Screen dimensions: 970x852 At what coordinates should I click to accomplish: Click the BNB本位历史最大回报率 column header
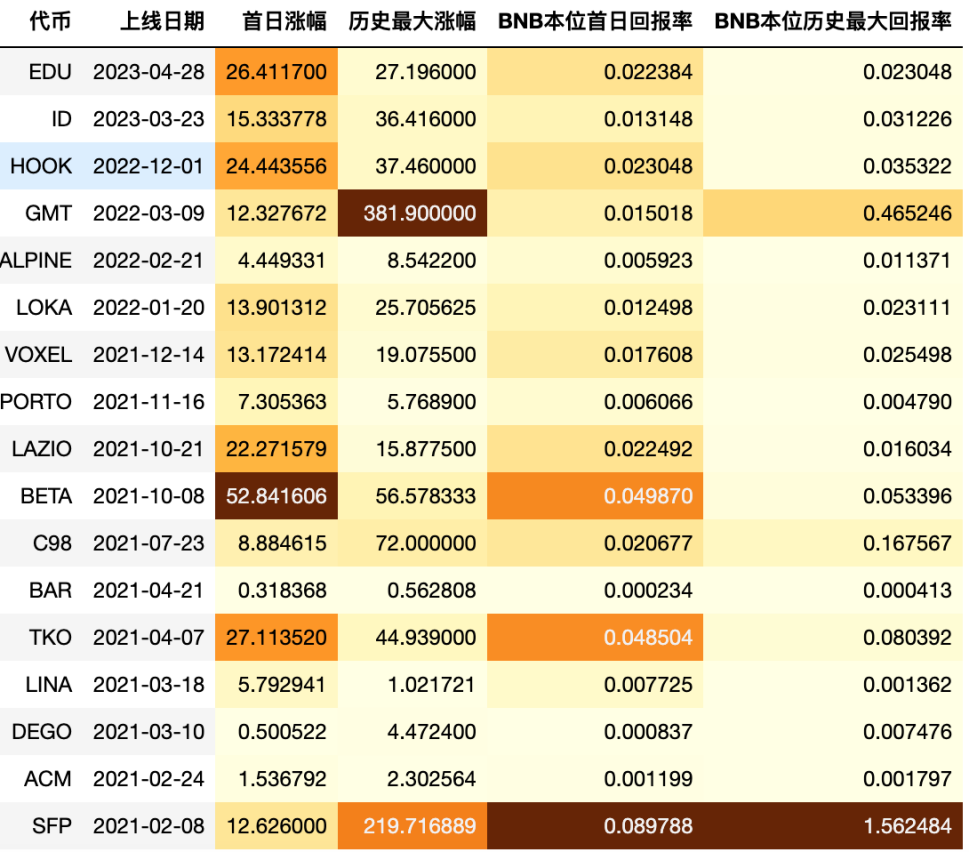tap(828, 24)
